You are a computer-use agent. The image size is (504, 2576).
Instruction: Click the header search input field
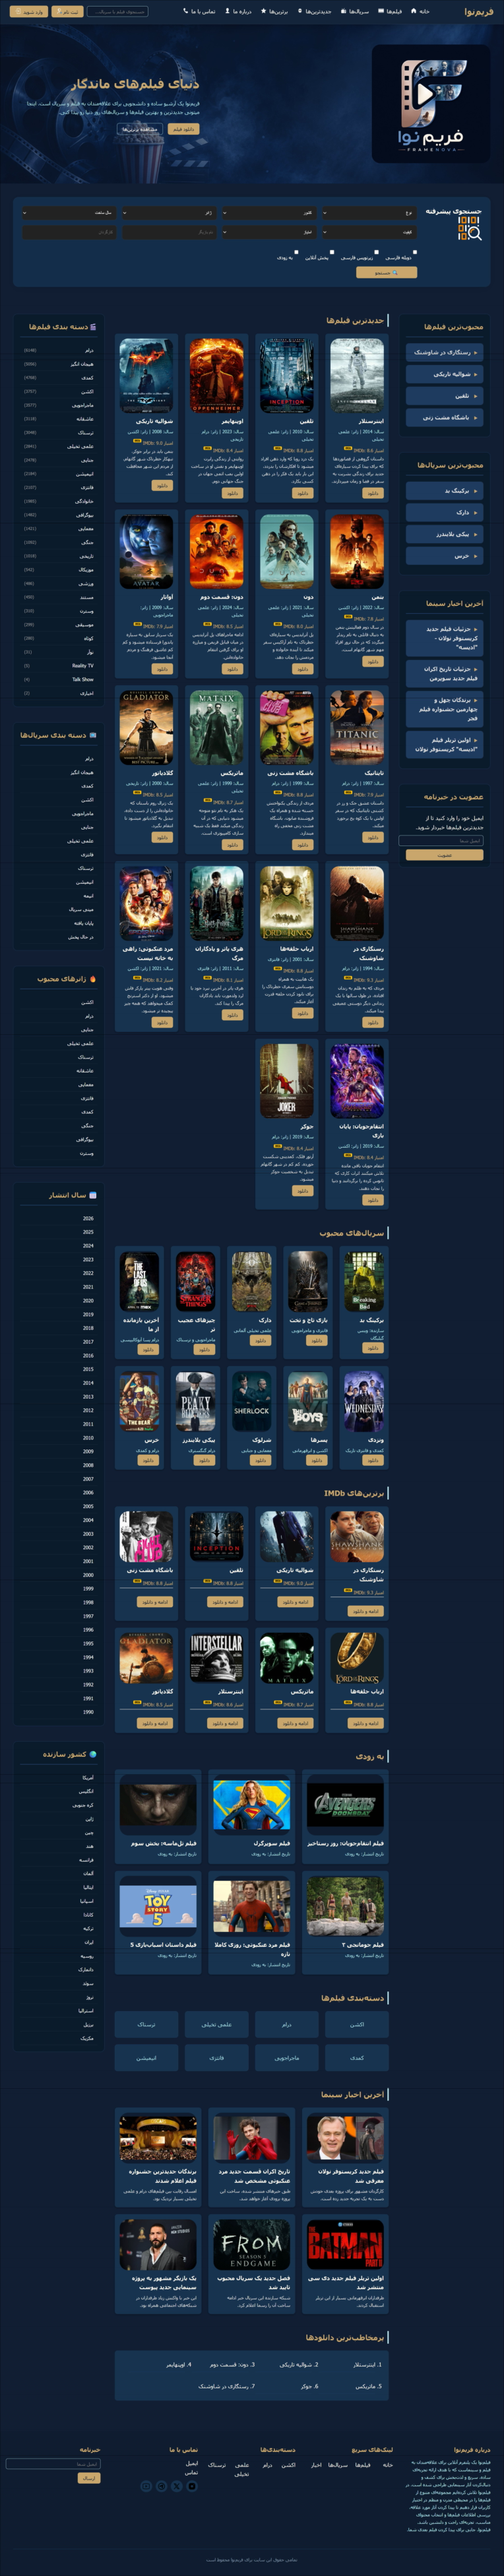118,12
